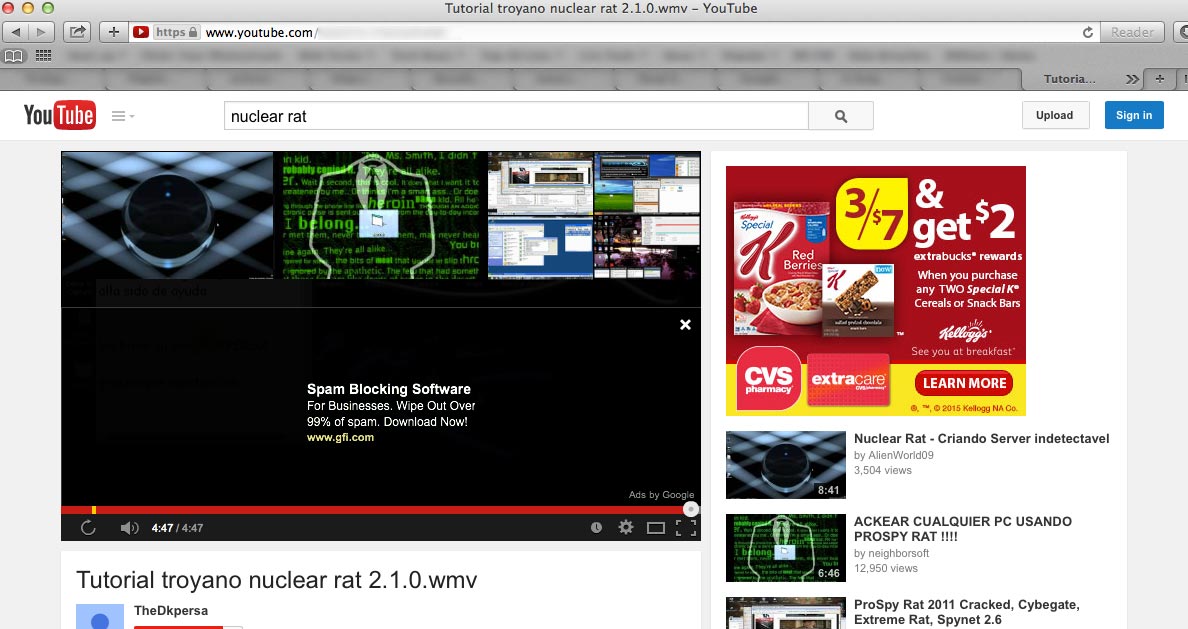Viewport: 1188px width, 629px height.
Task: Expand the hidden tabs chevron
Action: (1132, 79)
